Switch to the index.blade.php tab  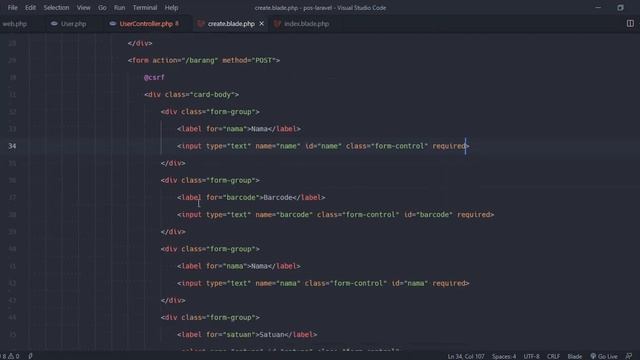pos(306,24)
